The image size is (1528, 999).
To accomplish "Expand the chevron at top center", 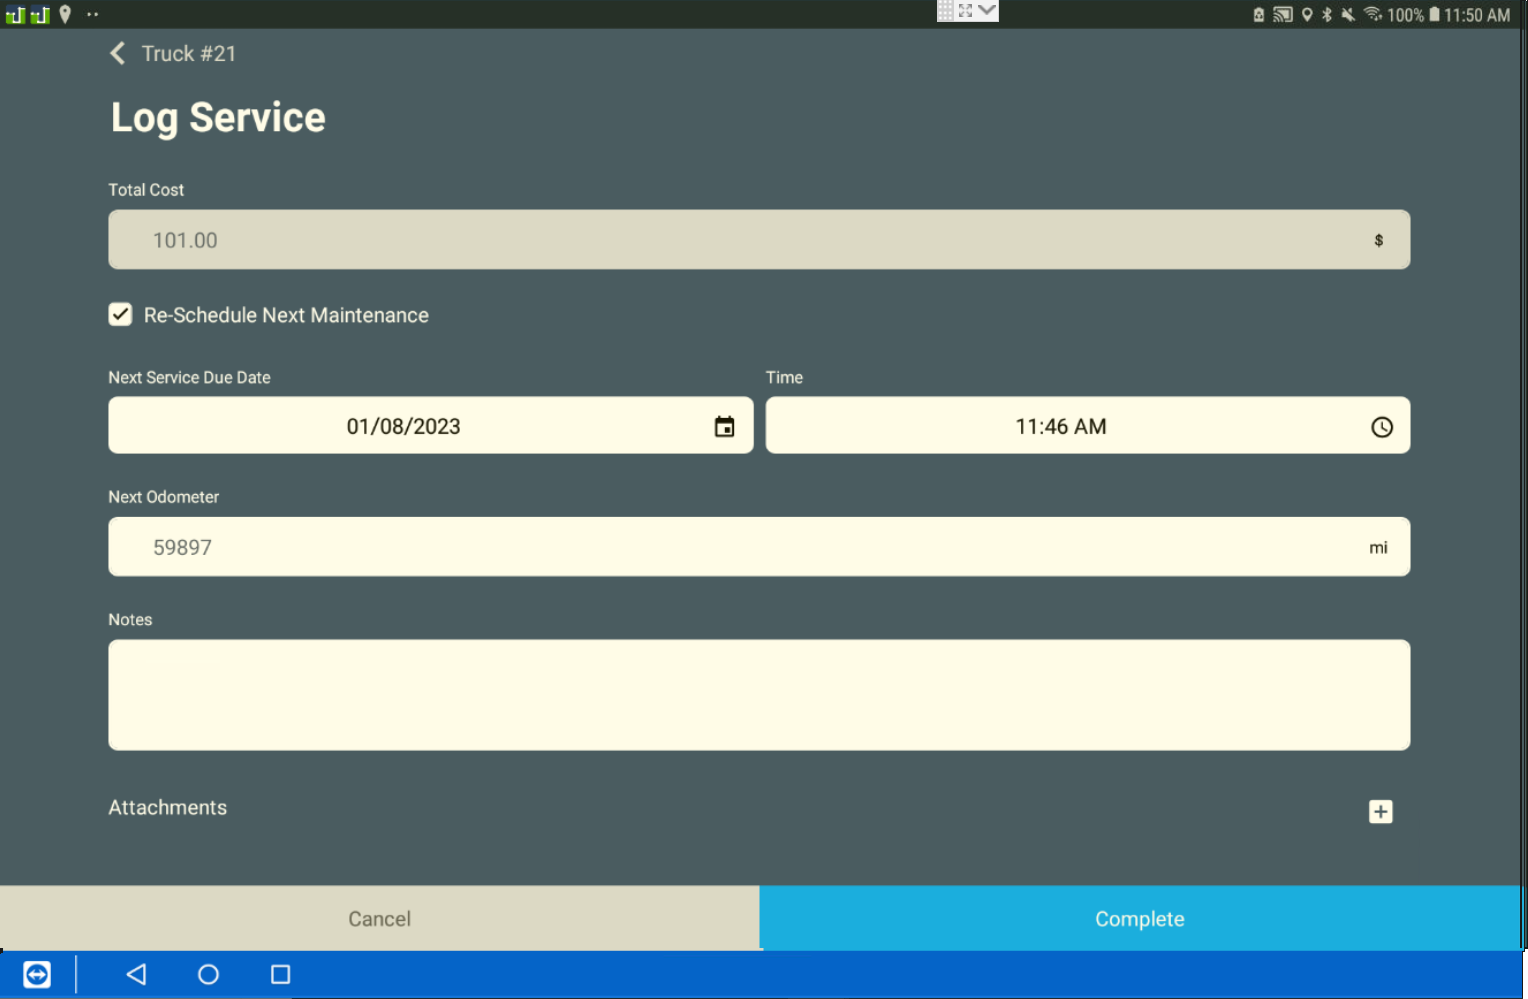I will [x=987, y=10].
